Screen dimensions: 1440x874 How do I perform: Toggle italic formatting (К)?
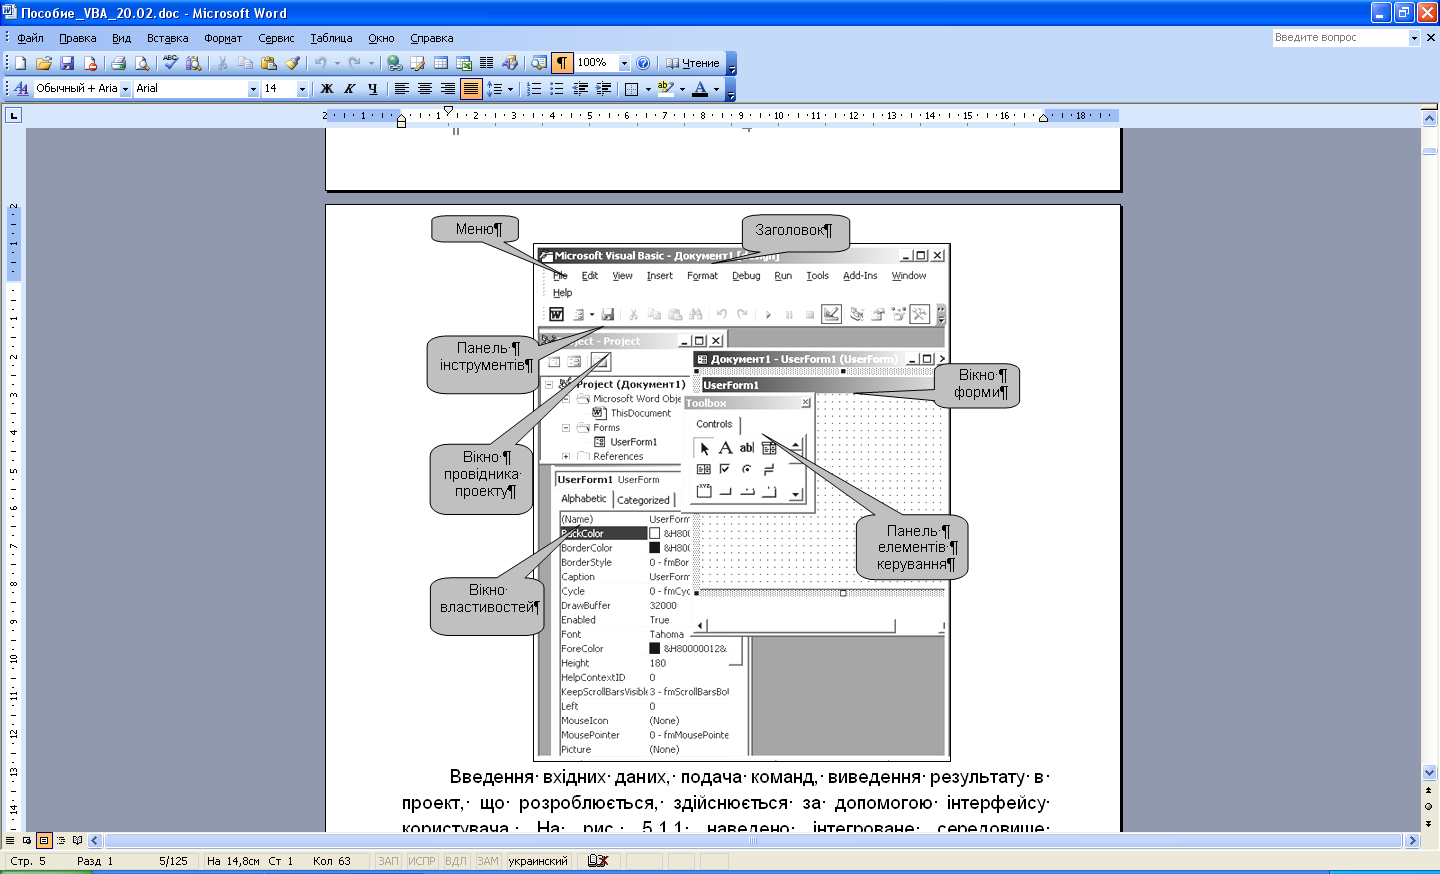pos(349,88)
